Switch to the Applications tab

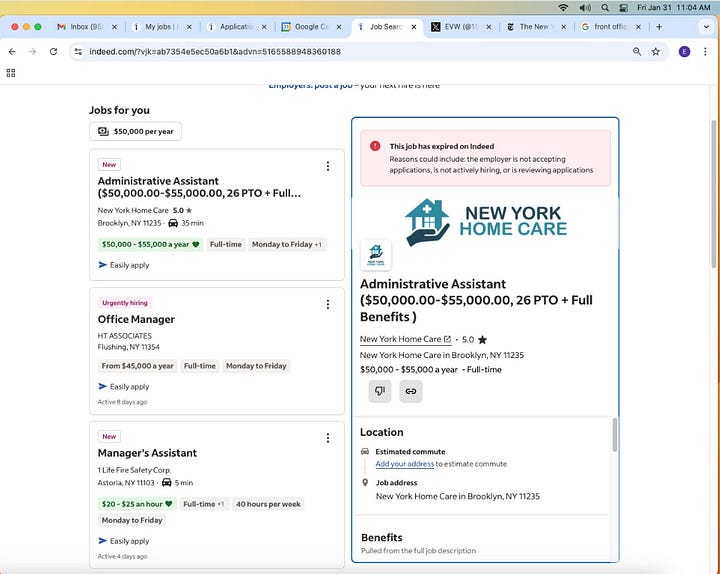click(x=231, y=27)
